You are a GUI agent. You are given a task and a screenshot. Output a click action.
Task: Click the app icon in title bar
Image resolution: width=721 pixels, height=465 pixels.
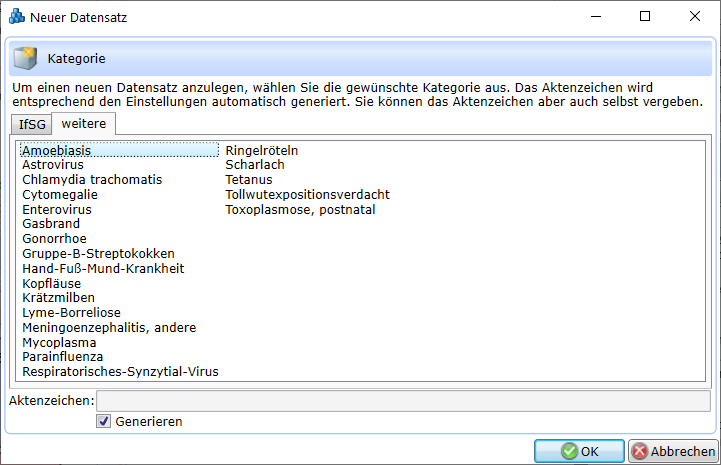pos(17,17)
